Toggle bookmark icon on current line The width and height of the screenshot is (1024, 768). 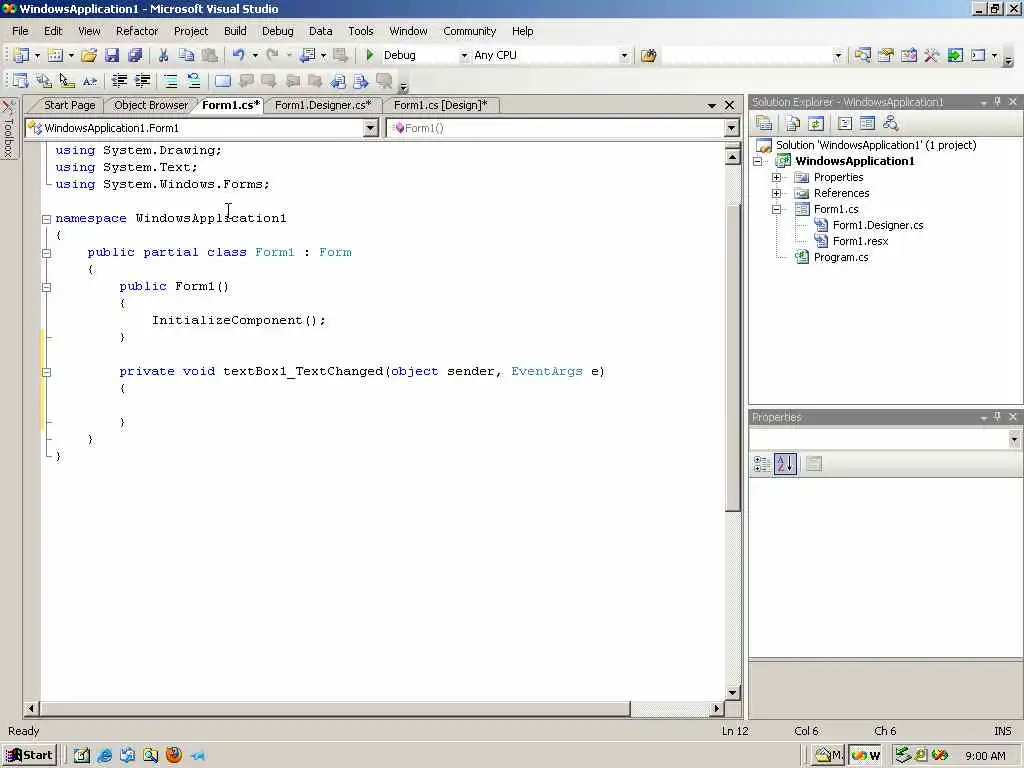tap(223, 80)
